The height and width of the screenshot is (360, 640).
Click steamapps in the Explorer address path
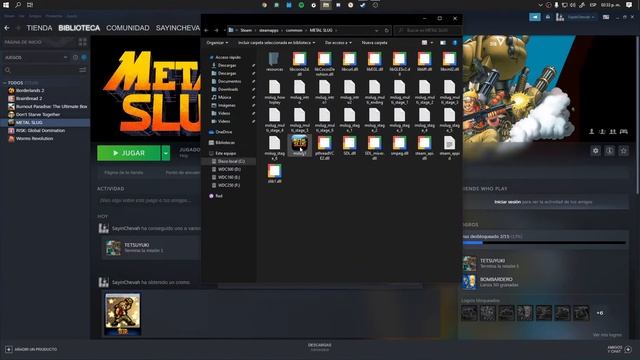click(268, 31)
